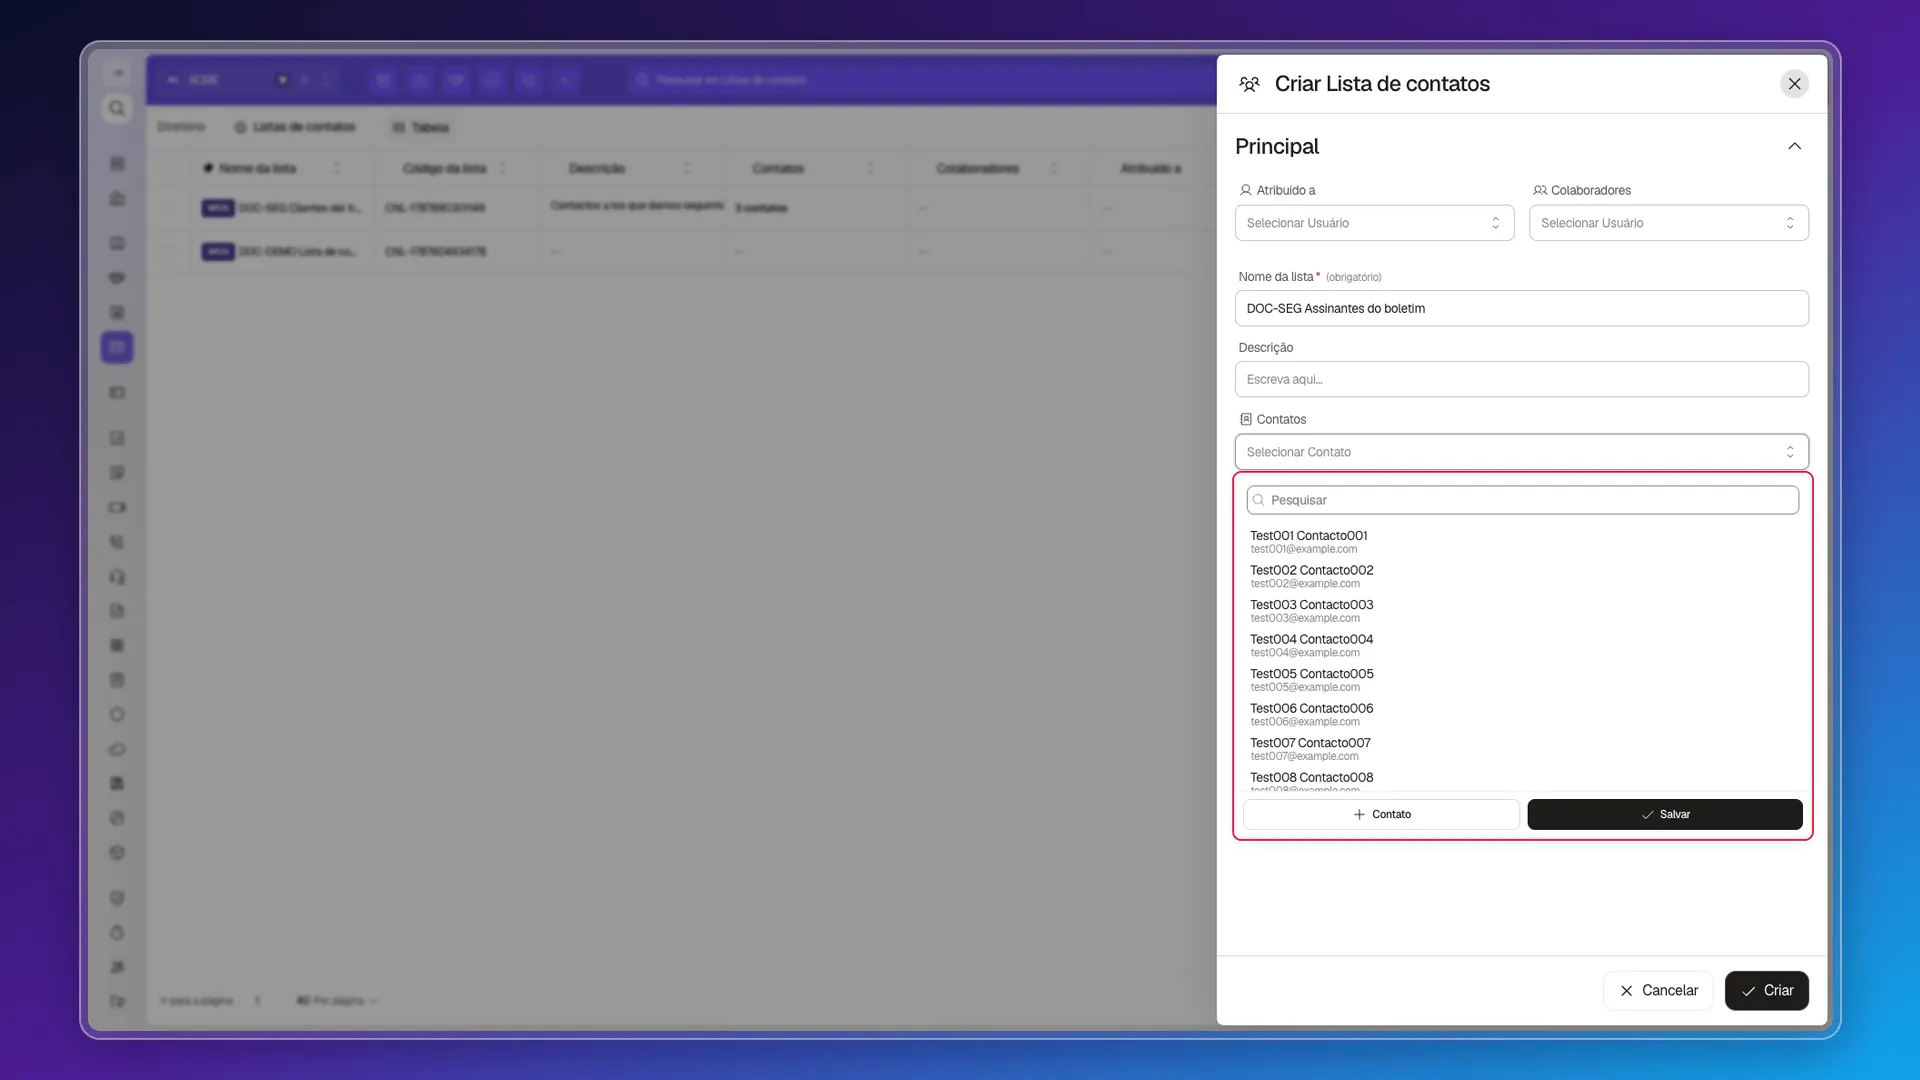Image resolution: width=1920 pixels, height=1080 pixels.
Task: Toggle the second list row checkbox
Action: 168,251
